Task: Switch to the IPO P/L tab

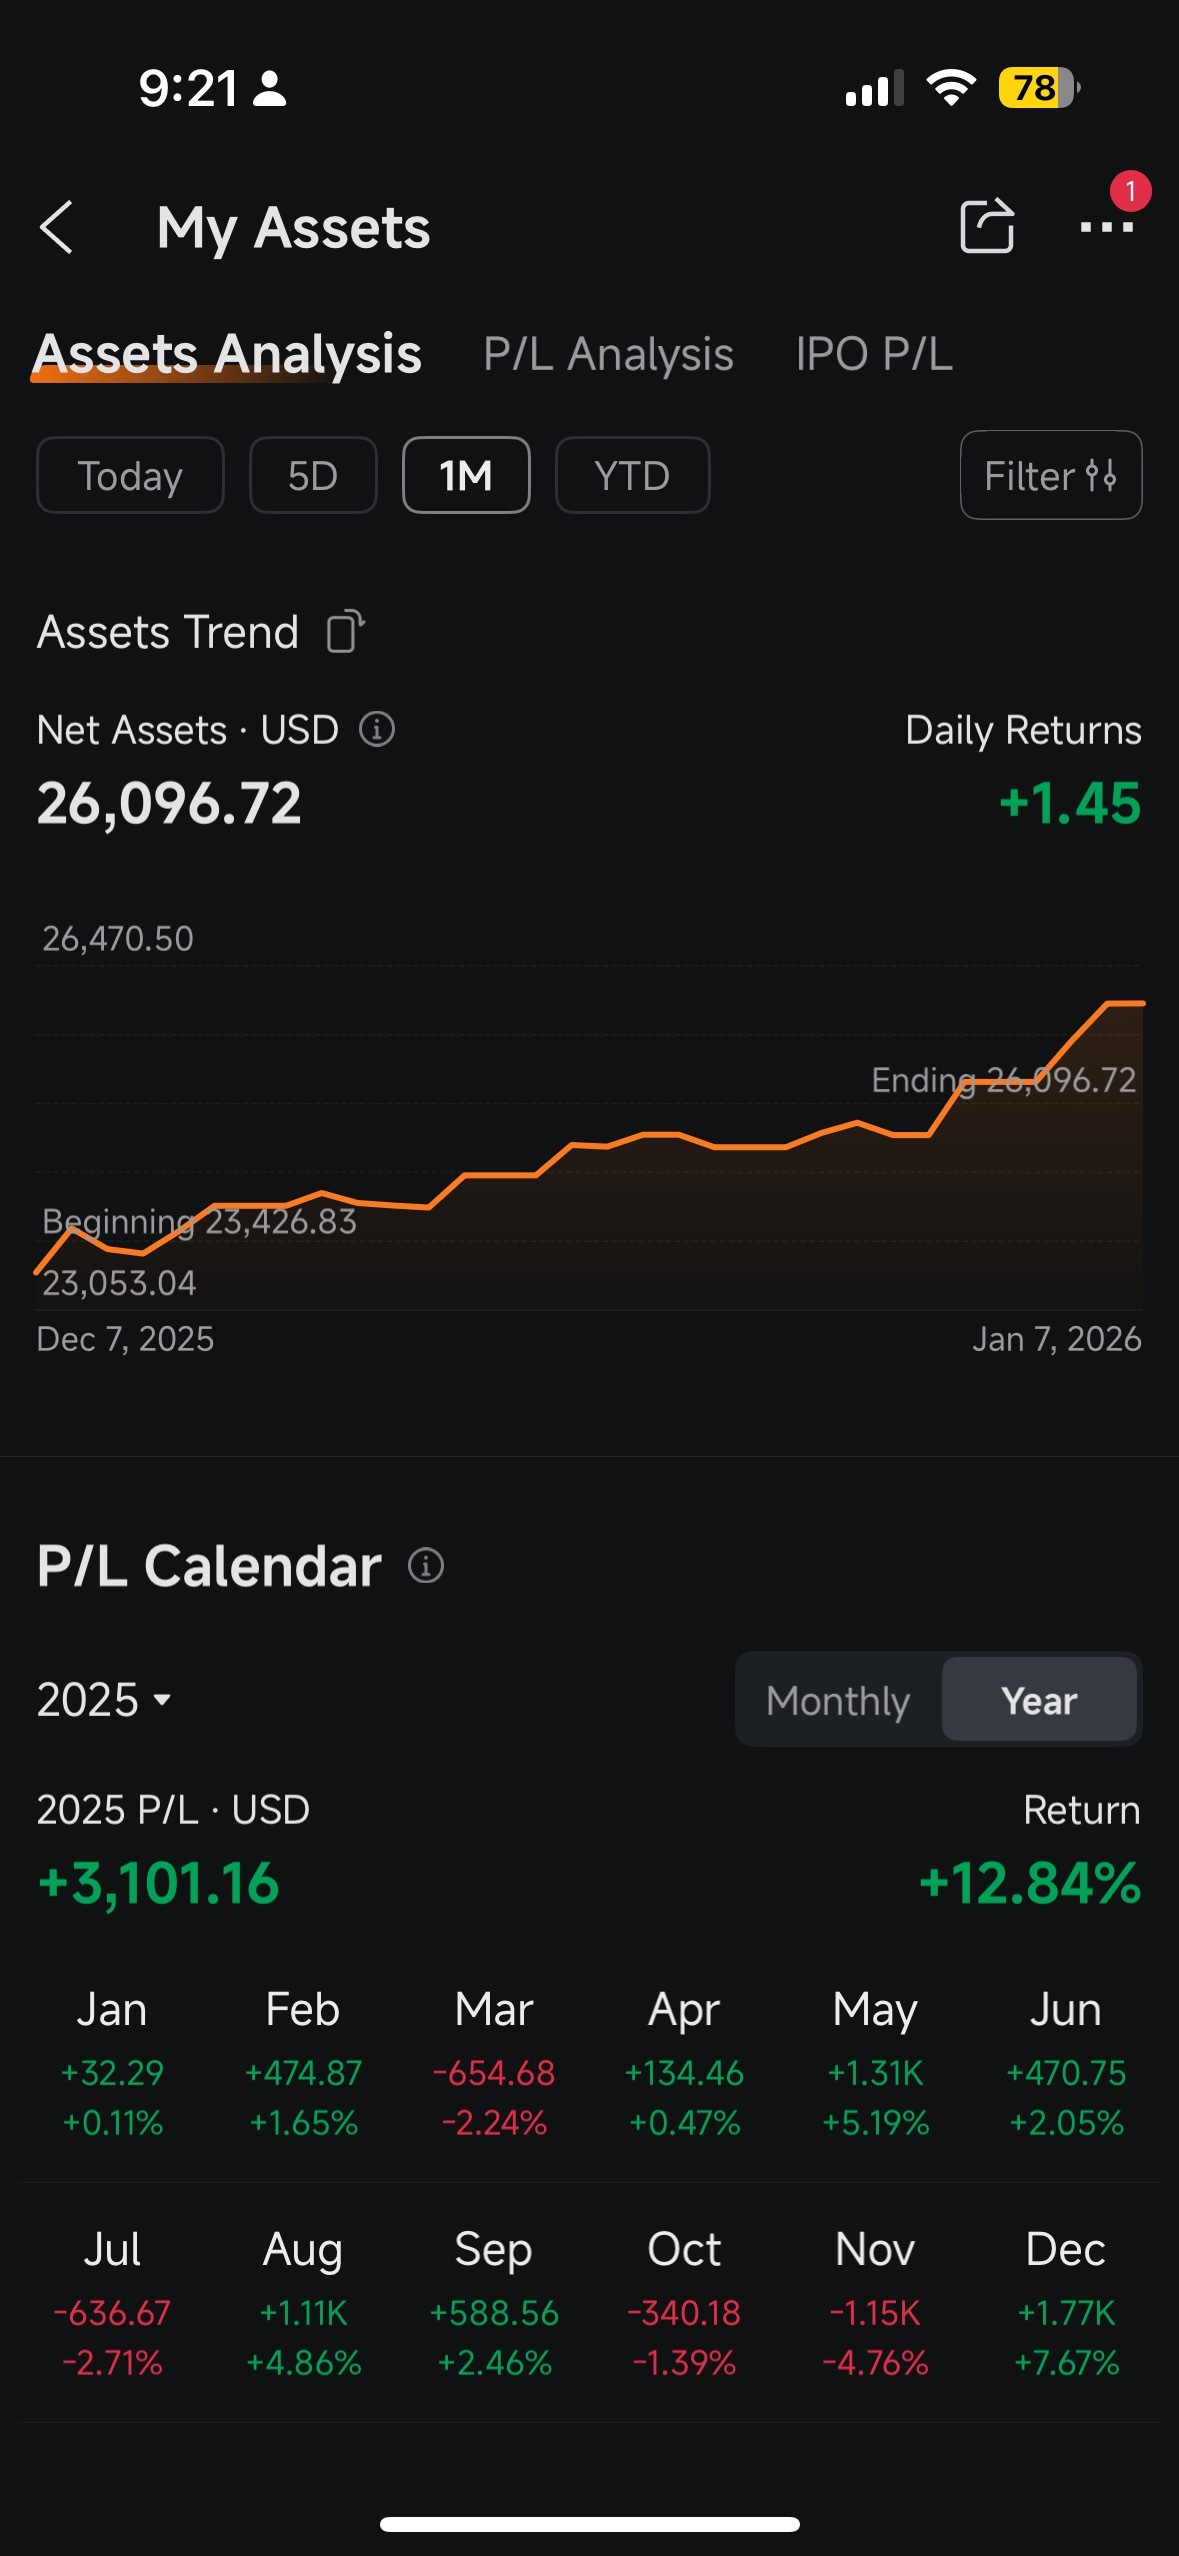Action: click(x=874, y=354)
